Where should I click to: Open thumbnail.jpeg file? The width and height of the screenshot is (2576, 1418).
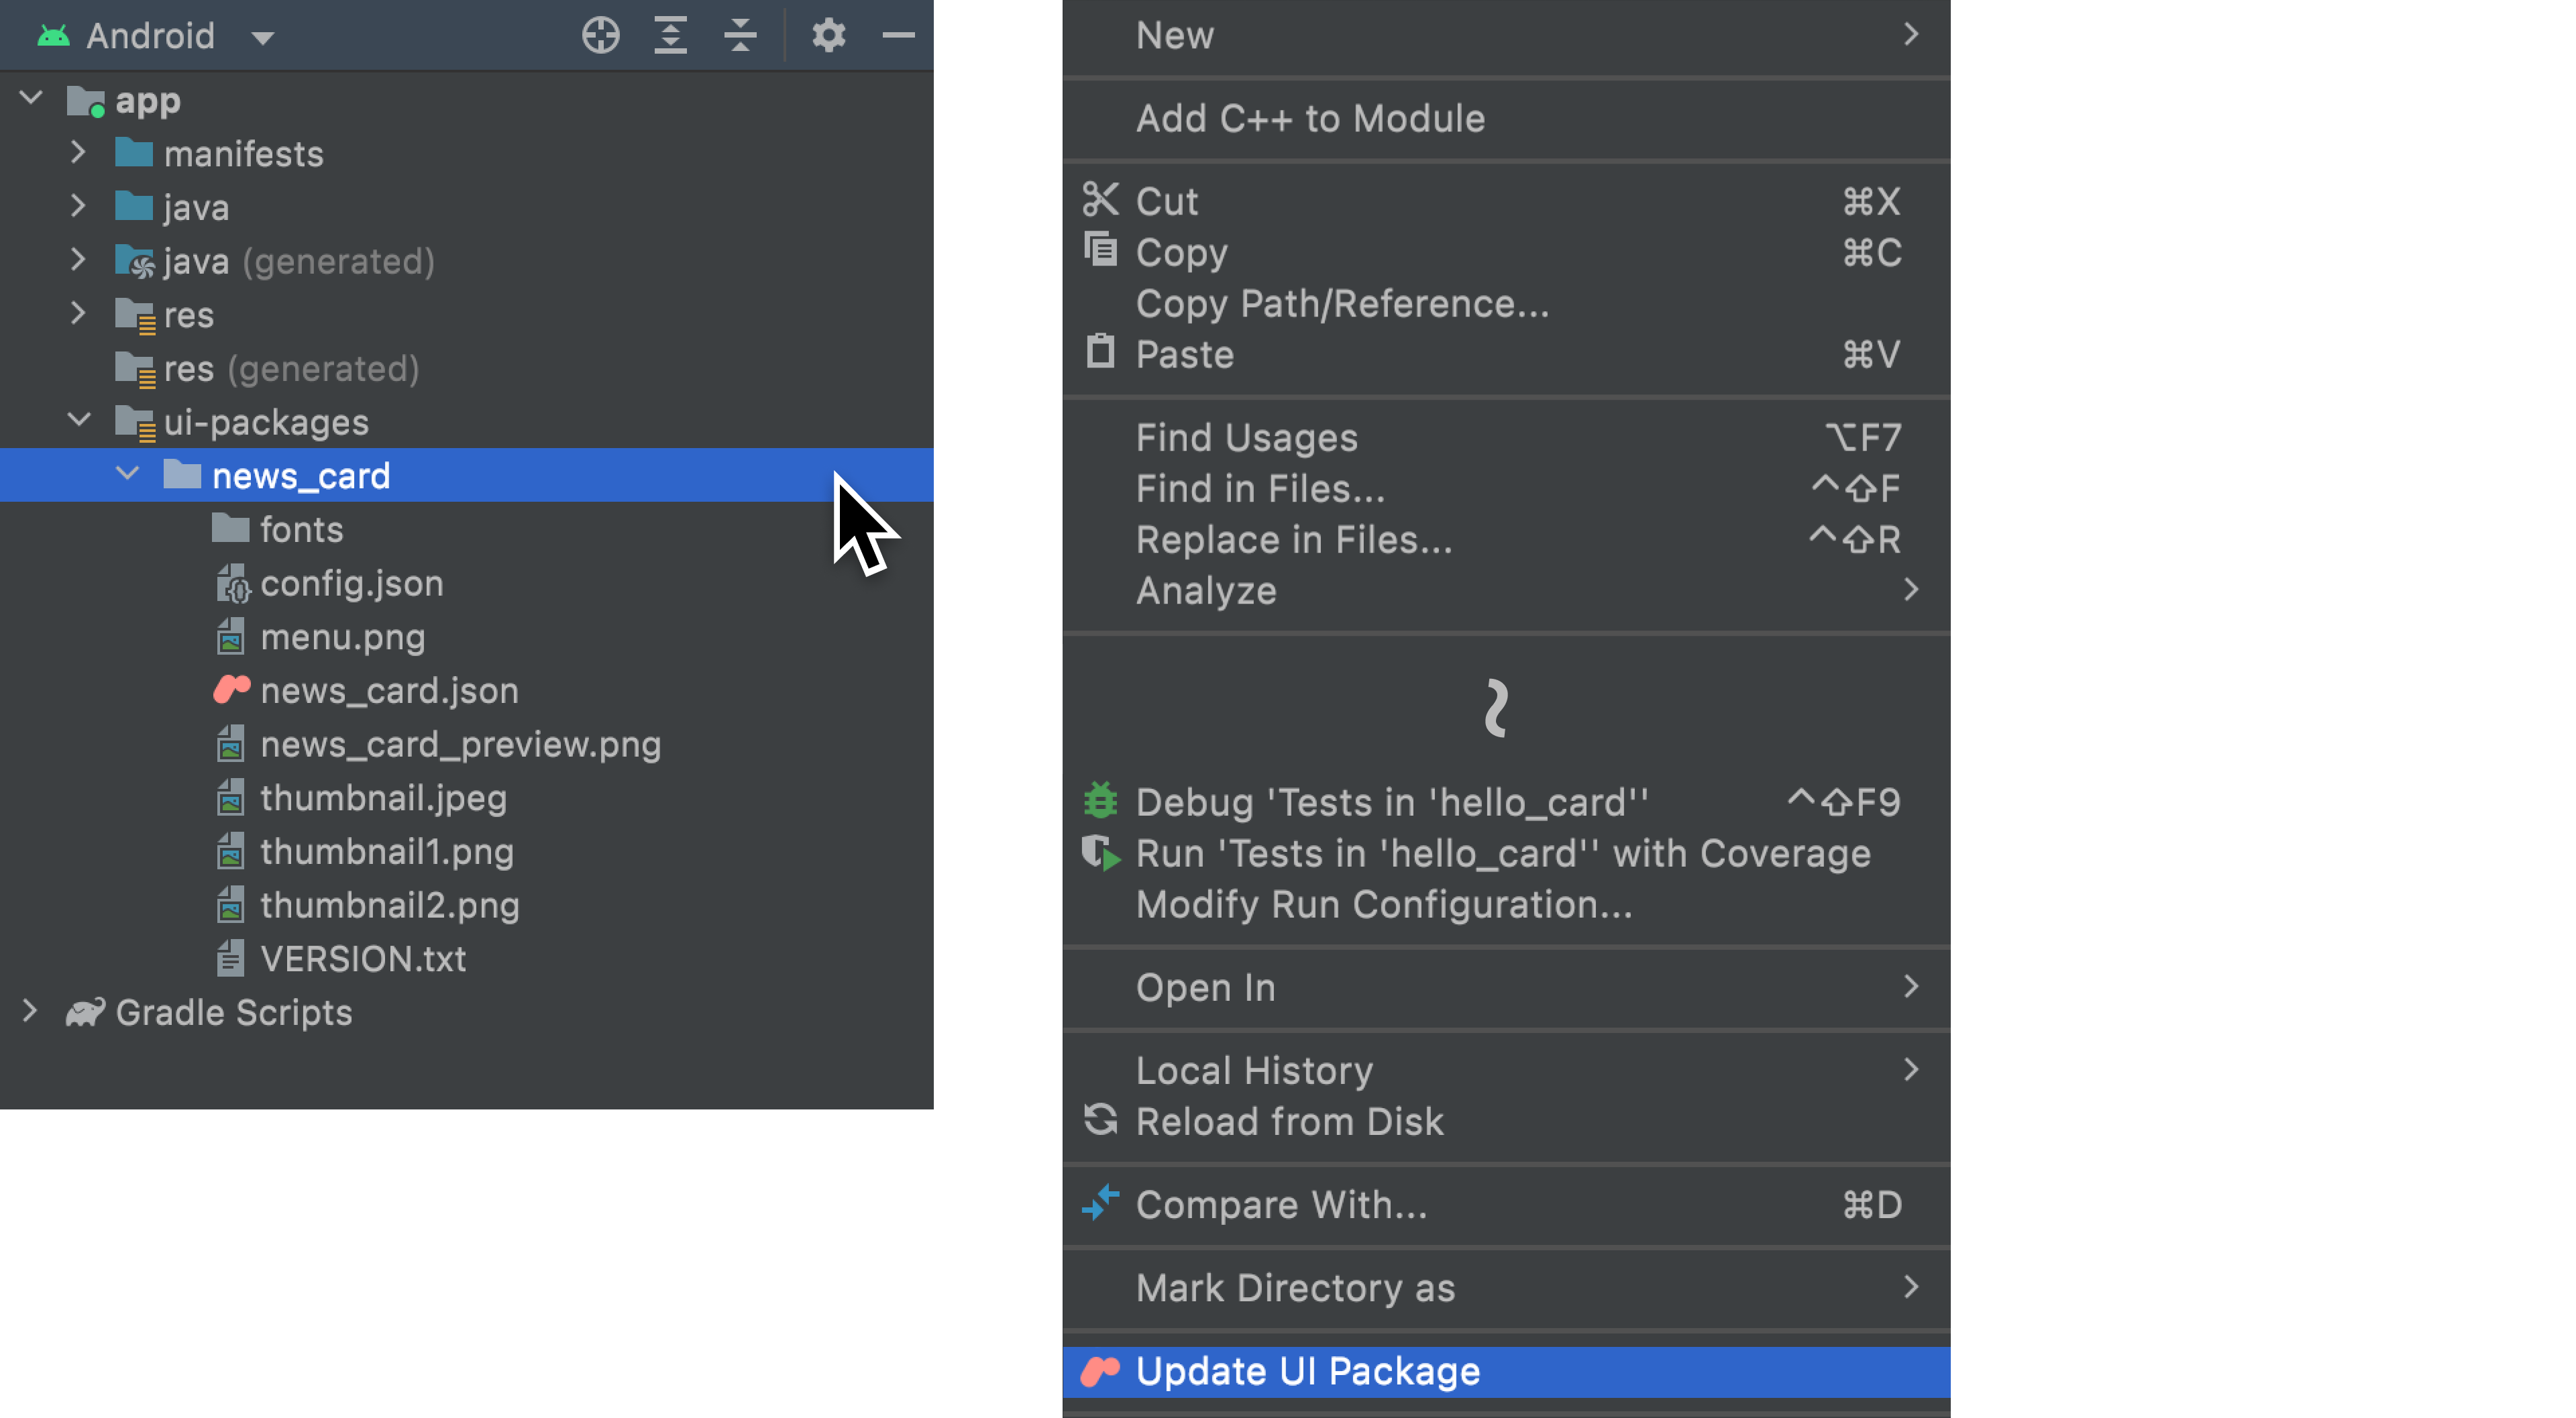pyautogui.click(x=382, y=798)
